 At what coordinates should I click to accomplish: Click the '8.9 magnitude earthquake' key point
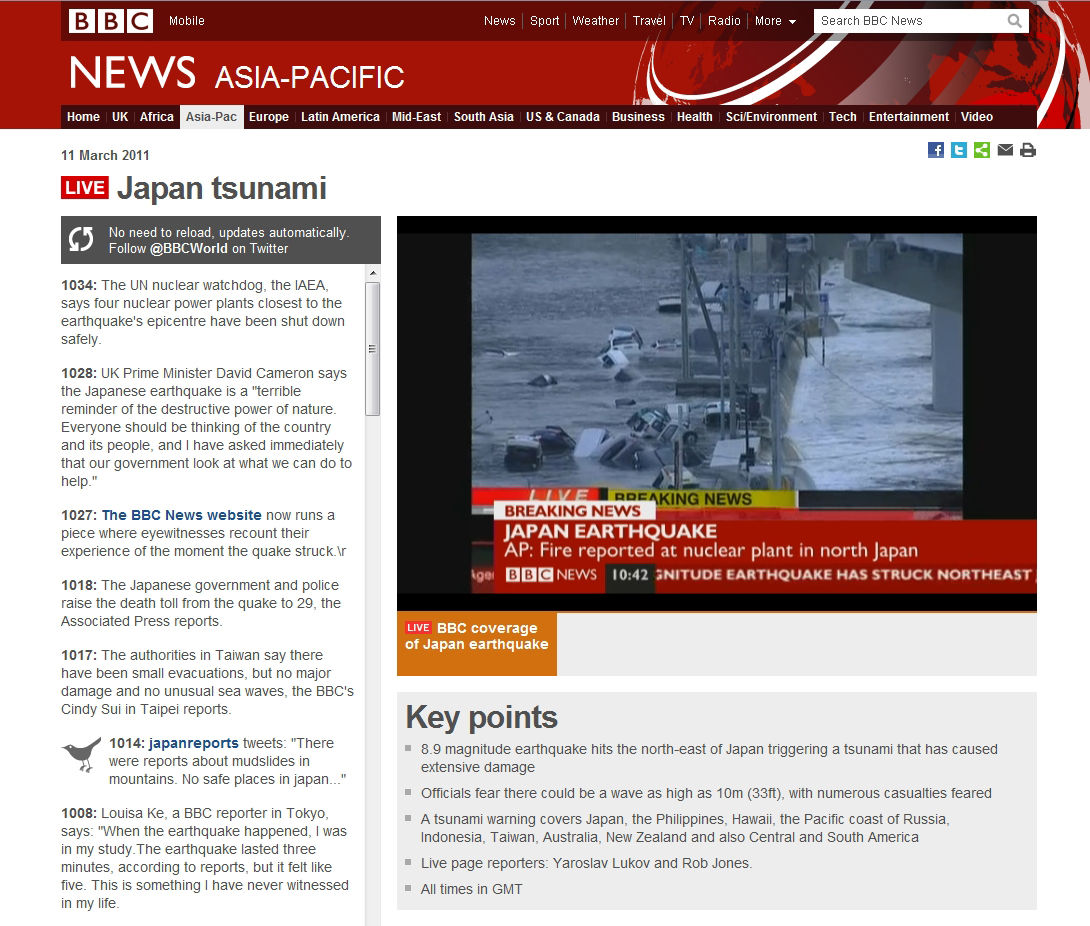click(709, 758)
